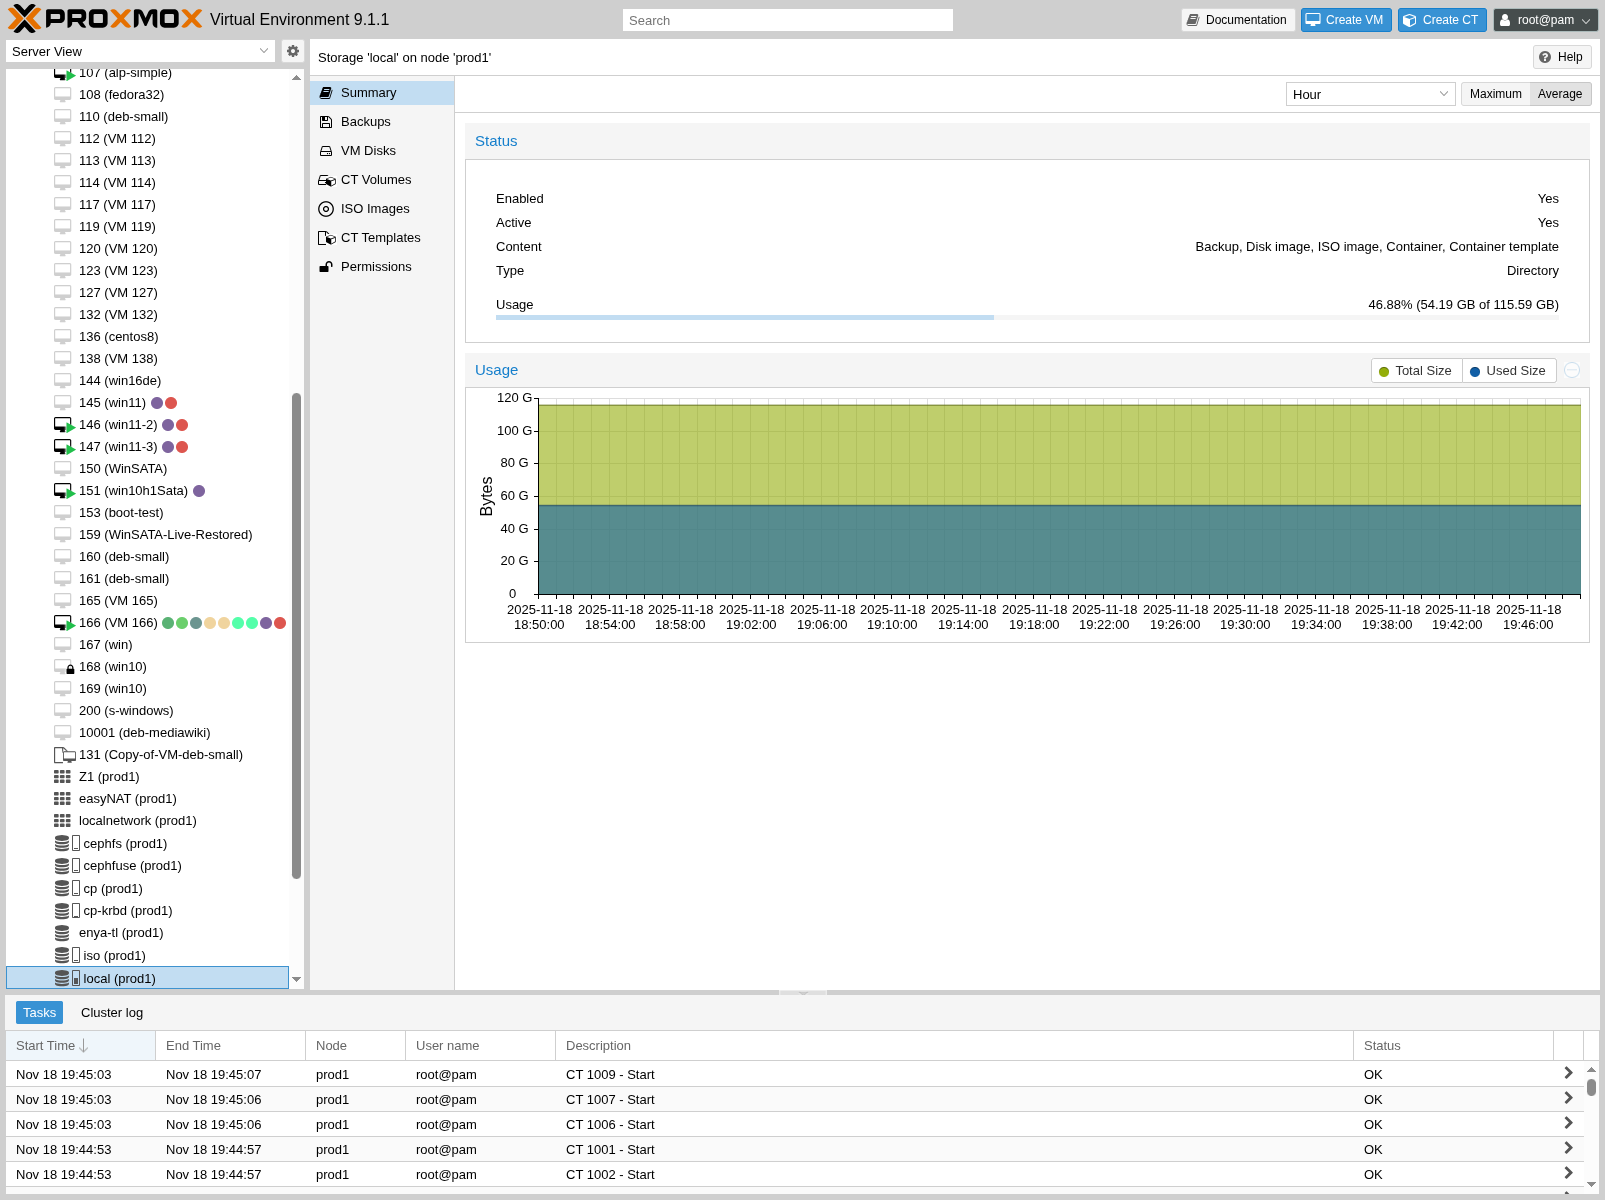Click the Server View settings gear icon
This screenshot has width=1605, height=1200.
coord(292,51)
